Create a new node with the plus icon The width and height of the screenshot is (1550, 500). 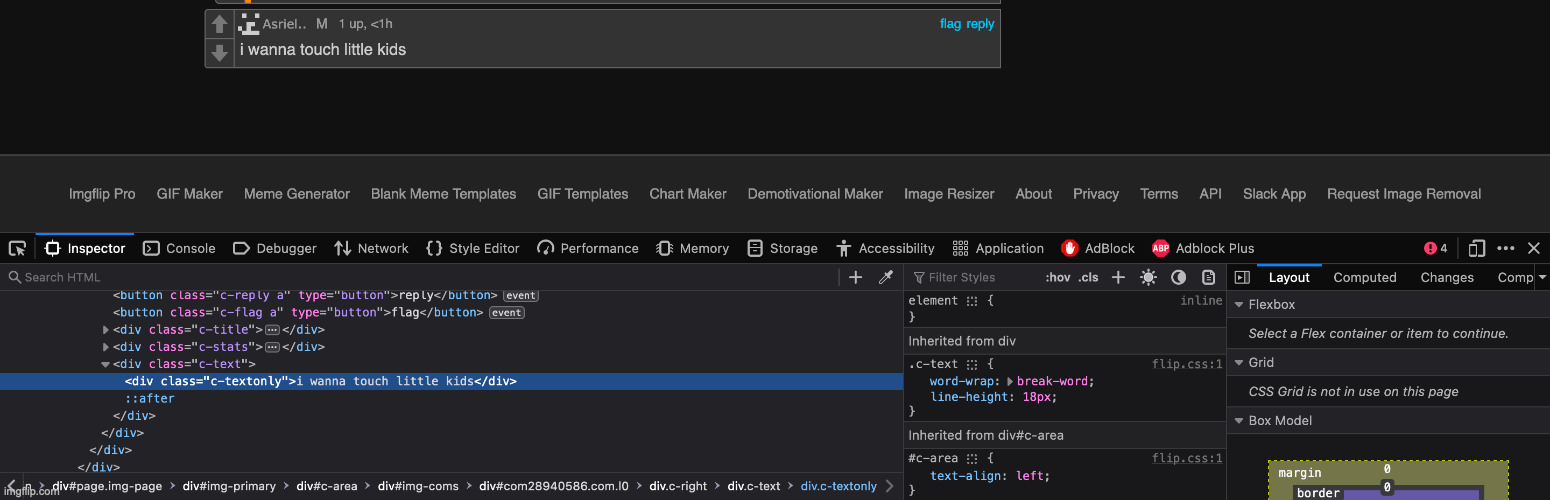855,277
